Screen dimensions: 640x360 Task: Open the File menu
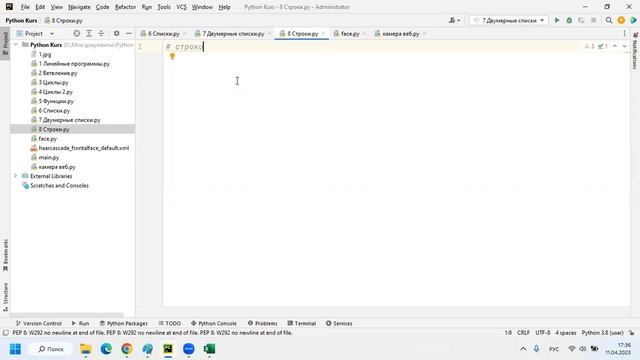coord(25,7)
